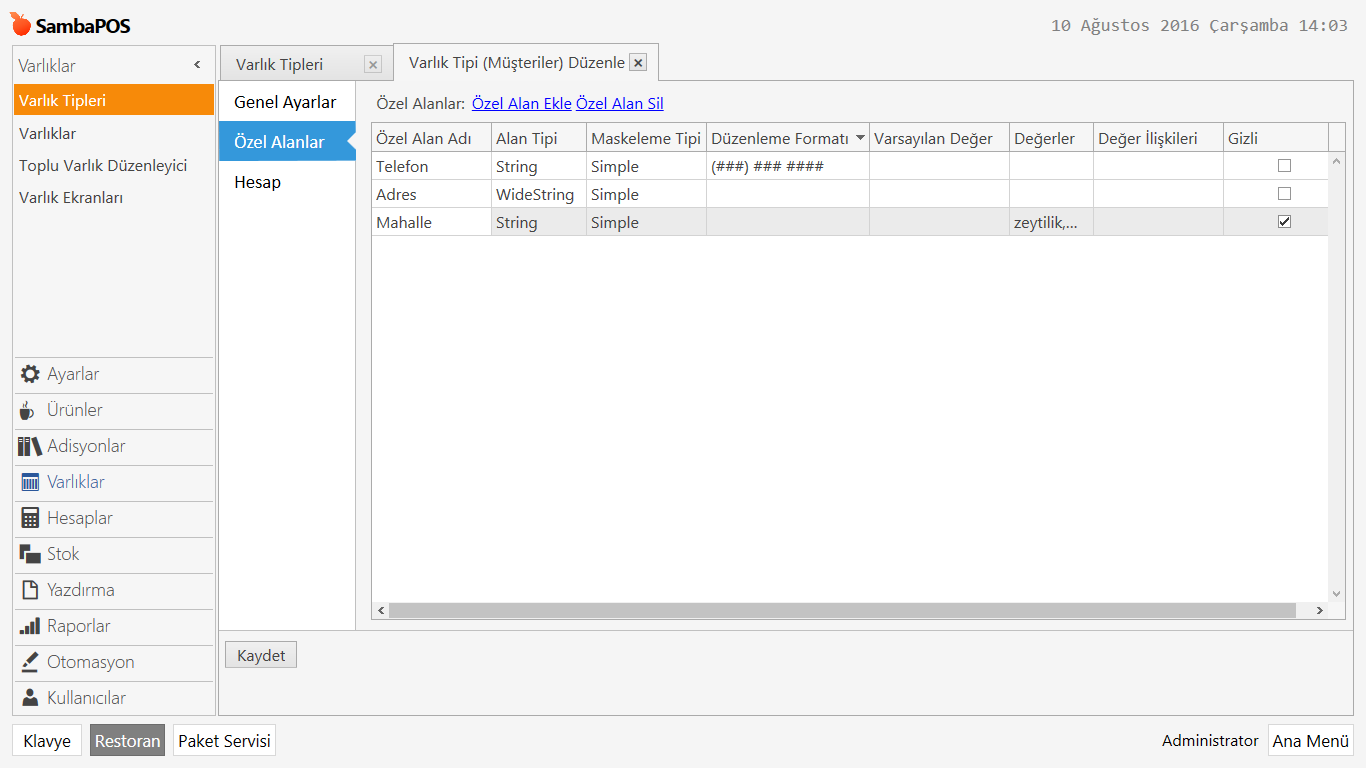Screen dimensions: 1366x768
Task: Toggle Gizli checkbox for Telefon row
Action: (x=1284, y=166)
